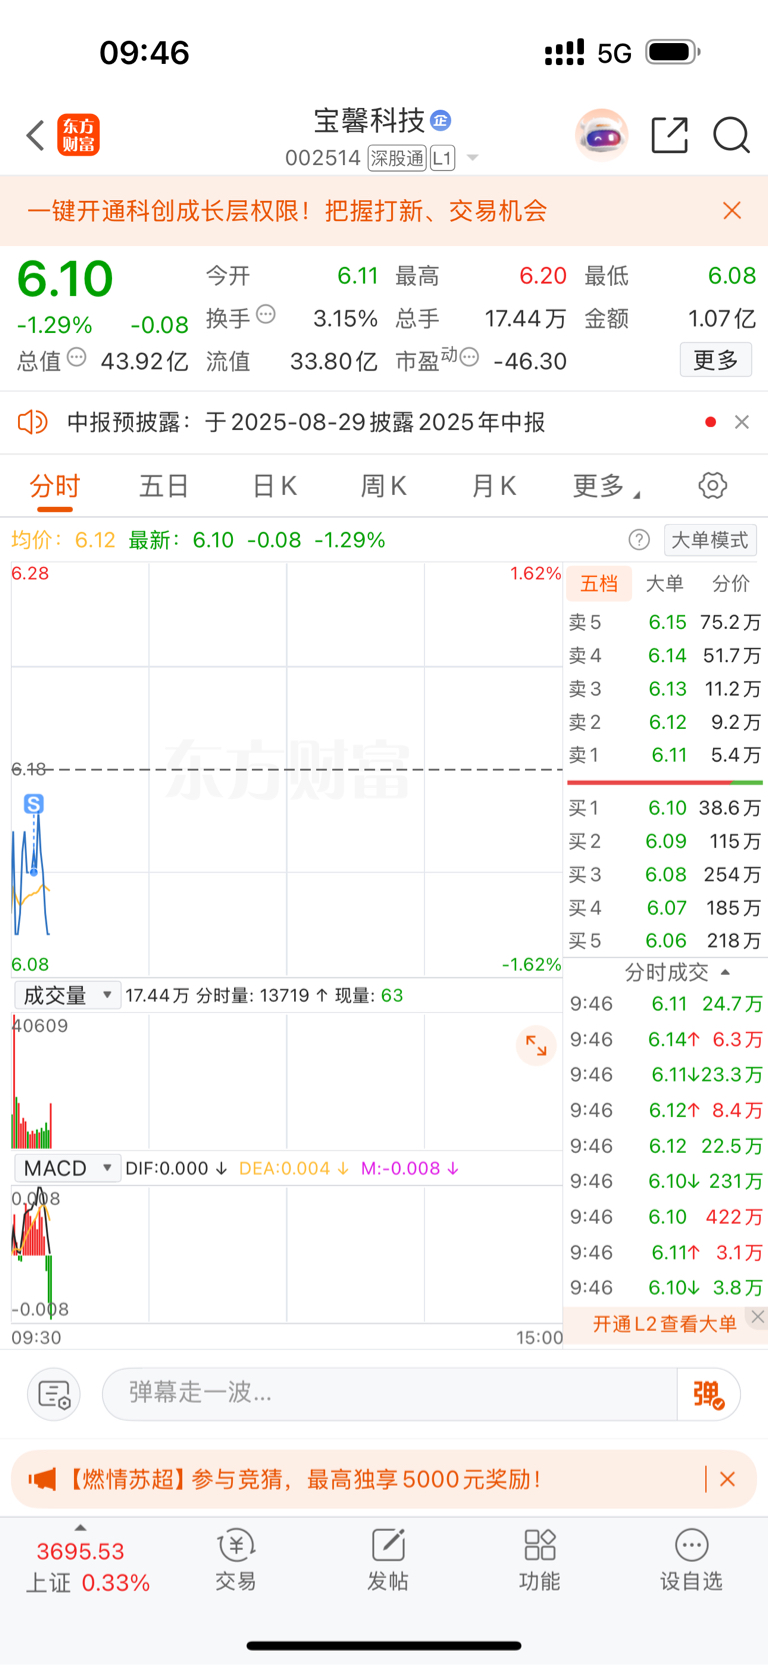
Task: Open the robot assistant avatar
Action: pos(601,135)
